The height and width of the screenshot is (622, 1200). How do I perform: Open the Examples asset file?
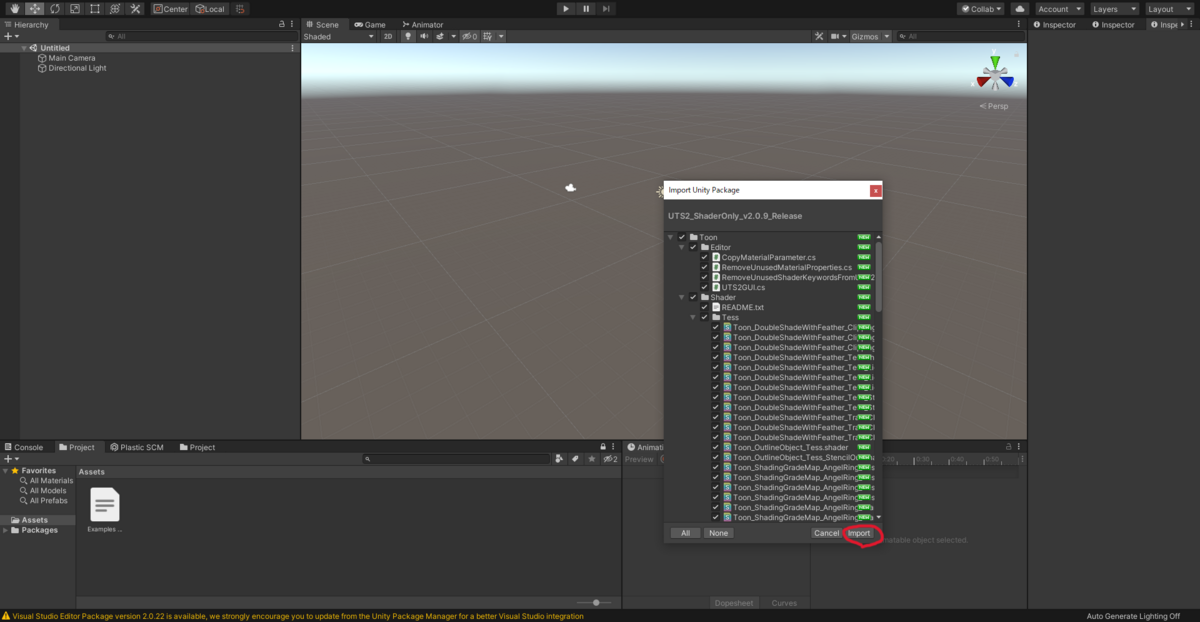click(105, 509)
